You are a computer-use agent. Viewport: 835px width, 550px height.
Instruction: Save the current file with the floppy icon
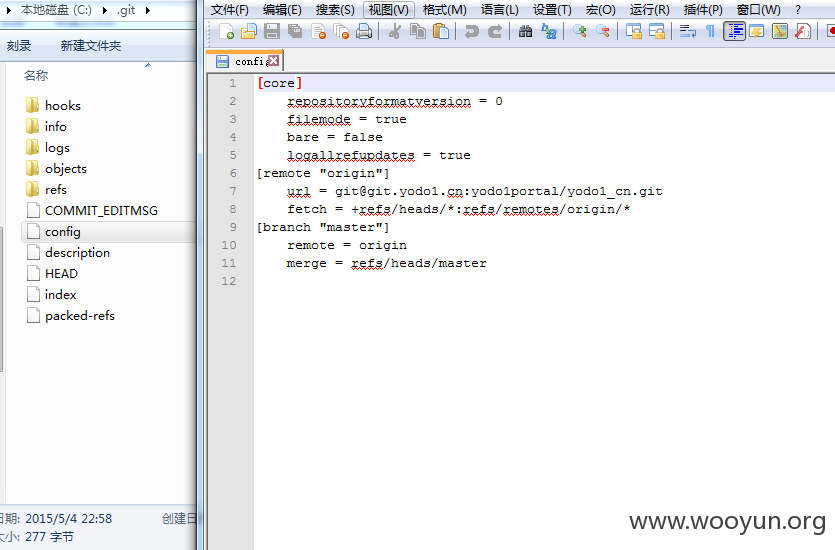click(x=272, y=31)
